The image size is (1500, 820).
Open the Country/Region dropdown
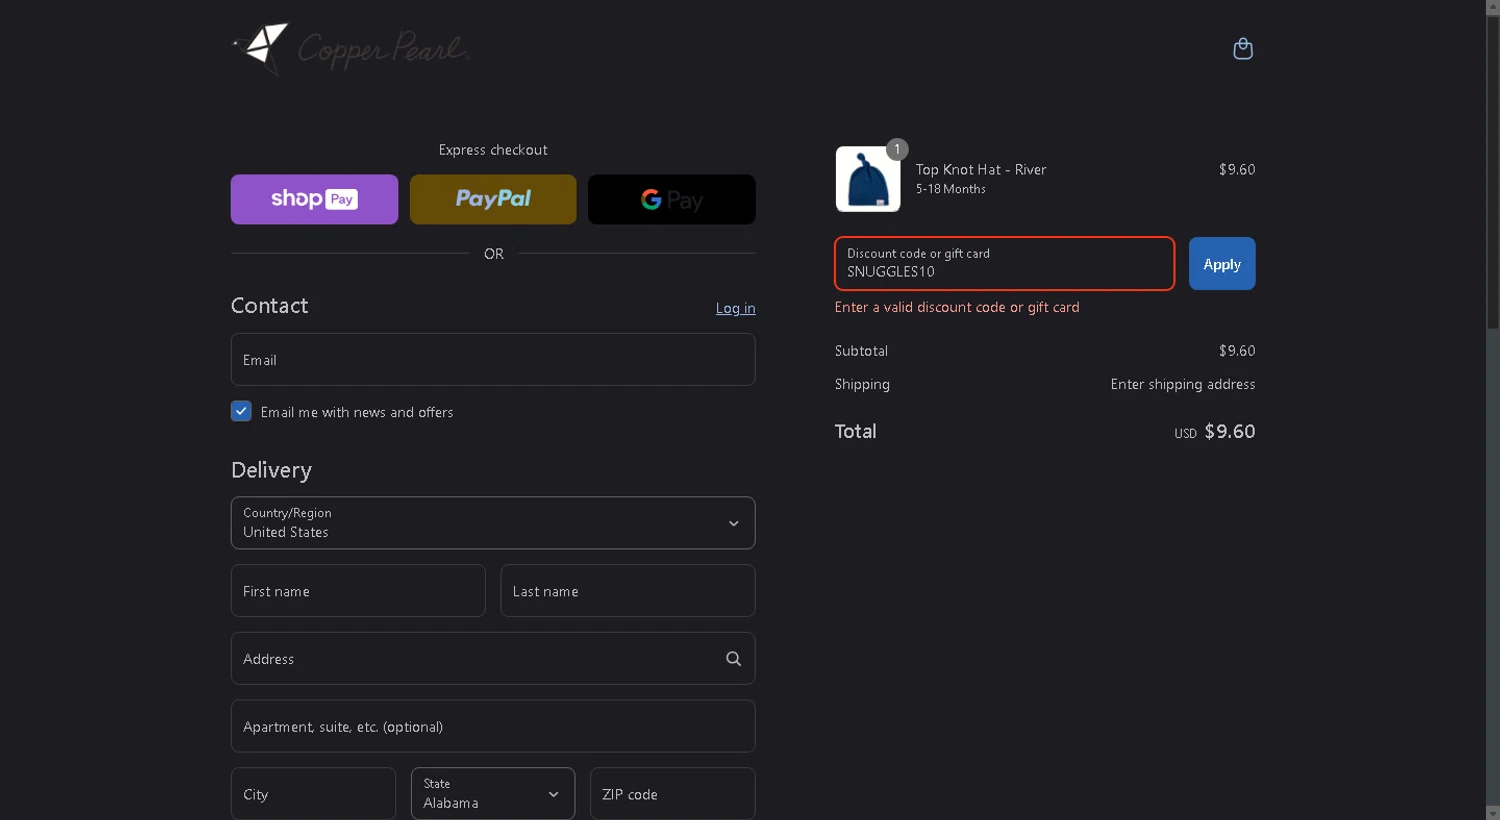point(493,523)
